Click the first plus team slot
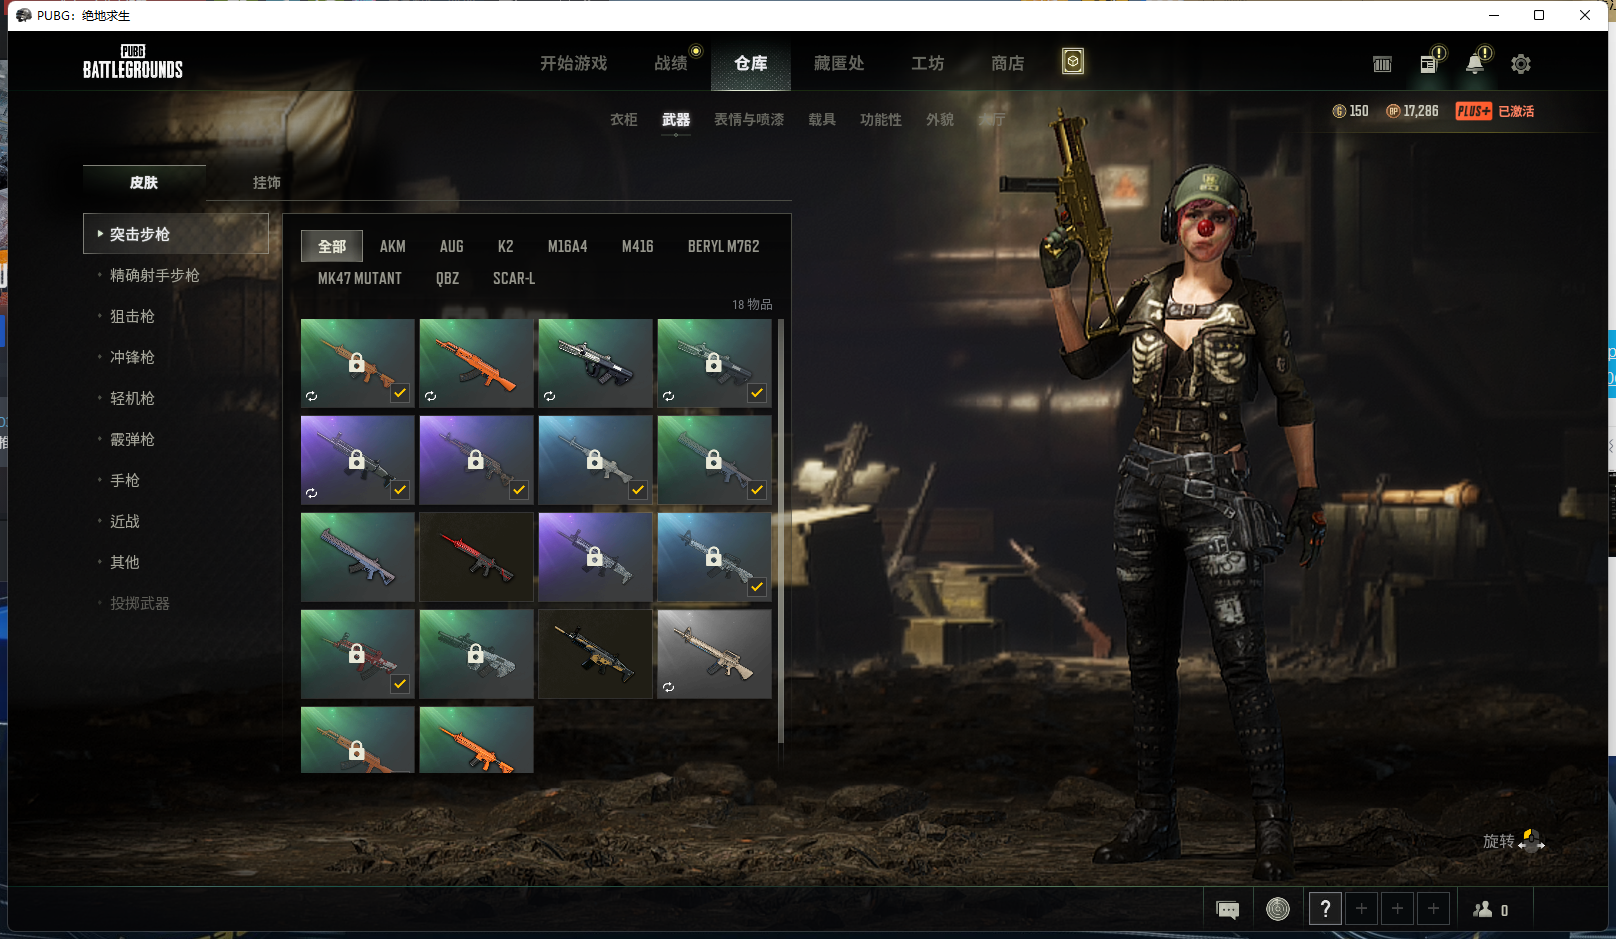The width and height of the screenshot is (1616, 939). tap(1361, 909)
